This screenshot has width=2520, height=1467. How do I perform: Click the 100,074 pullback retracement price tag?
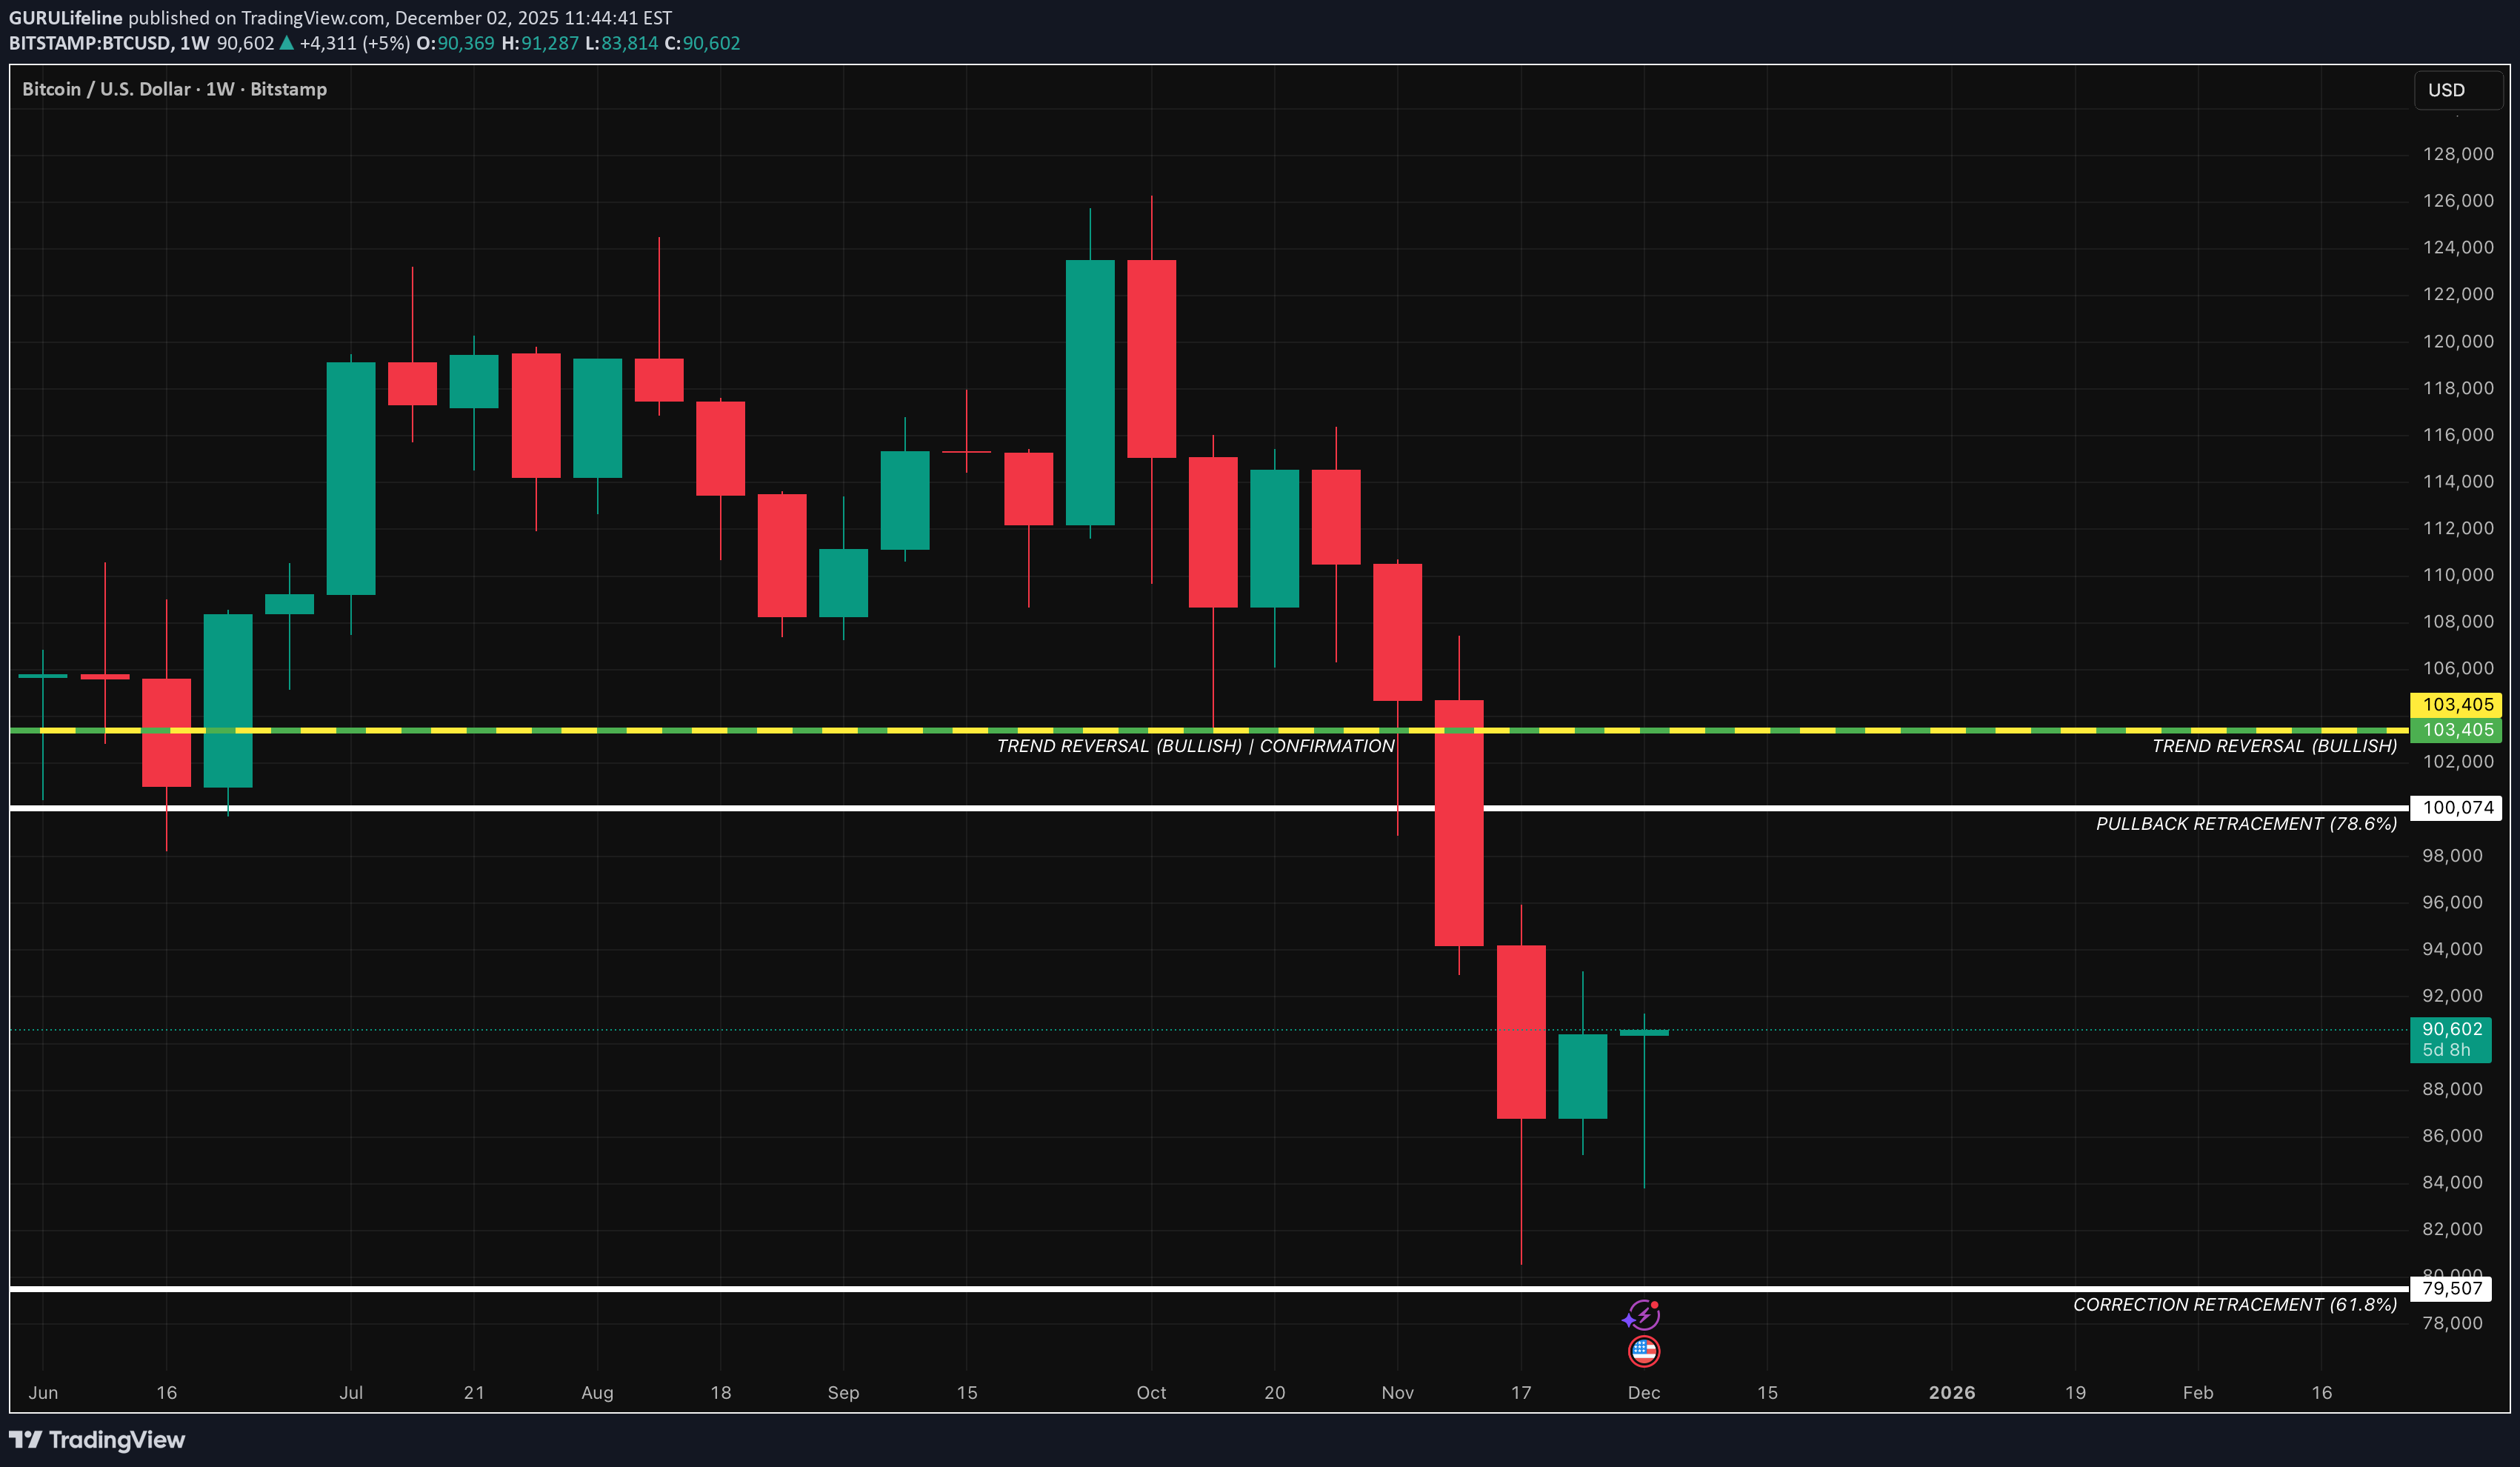pos(2457,808)
